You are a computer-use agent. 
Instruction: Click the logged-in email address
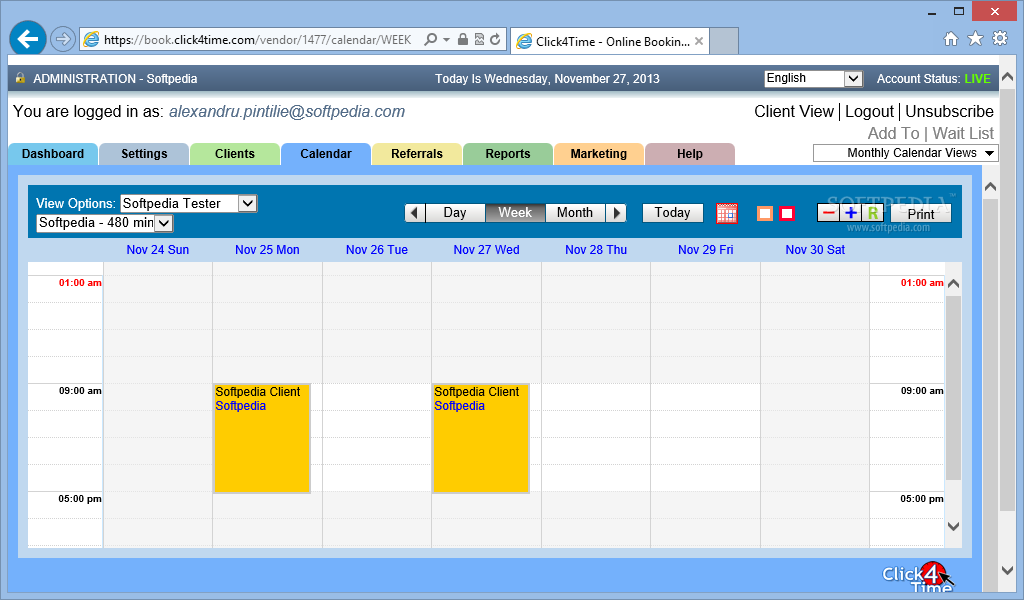point(287,112)
